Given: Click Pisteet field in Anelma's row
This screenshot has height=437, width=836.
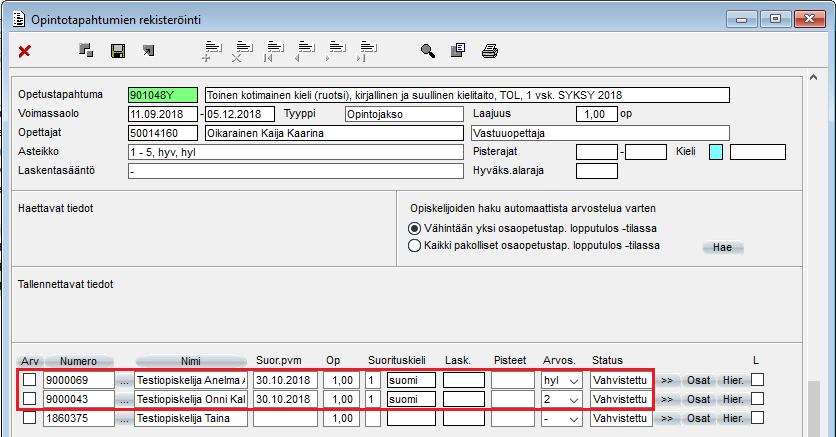Looking at the screenshot, I should [513, 381].
